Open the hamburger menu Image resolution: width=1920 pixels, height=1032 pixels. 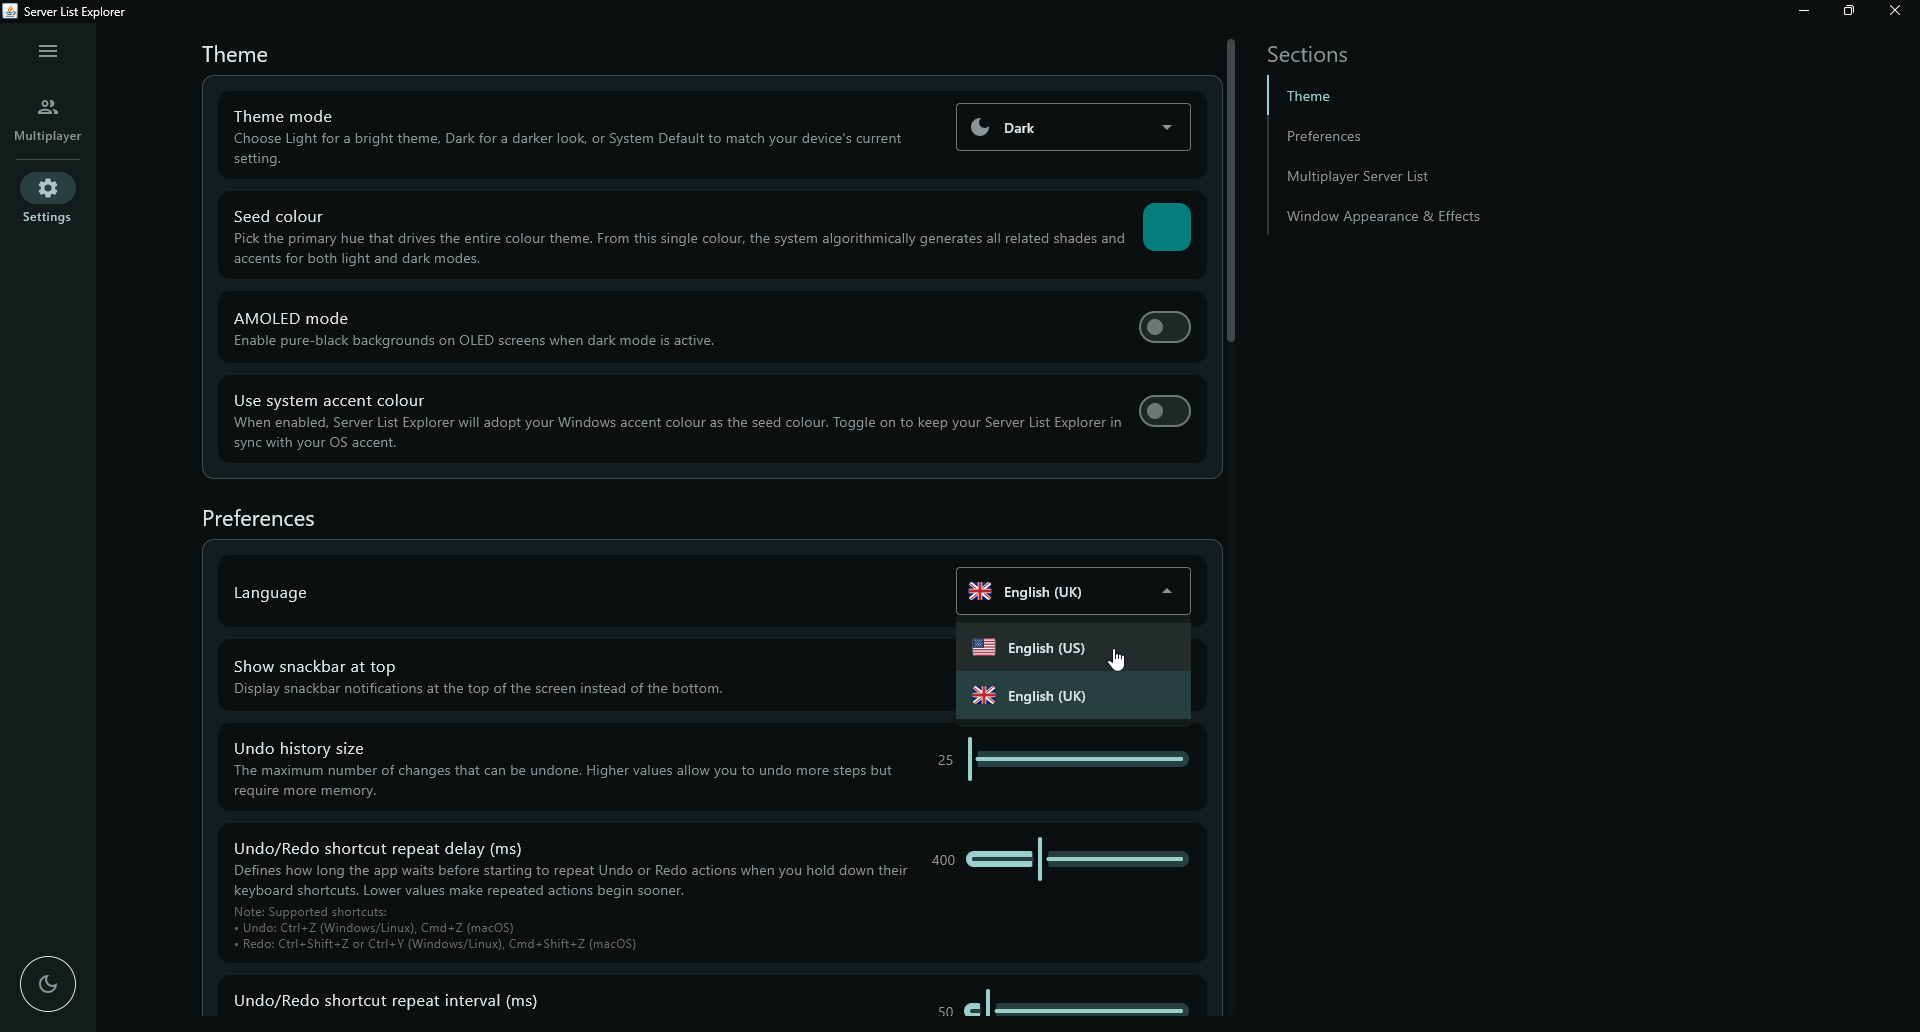click(47, 51)
